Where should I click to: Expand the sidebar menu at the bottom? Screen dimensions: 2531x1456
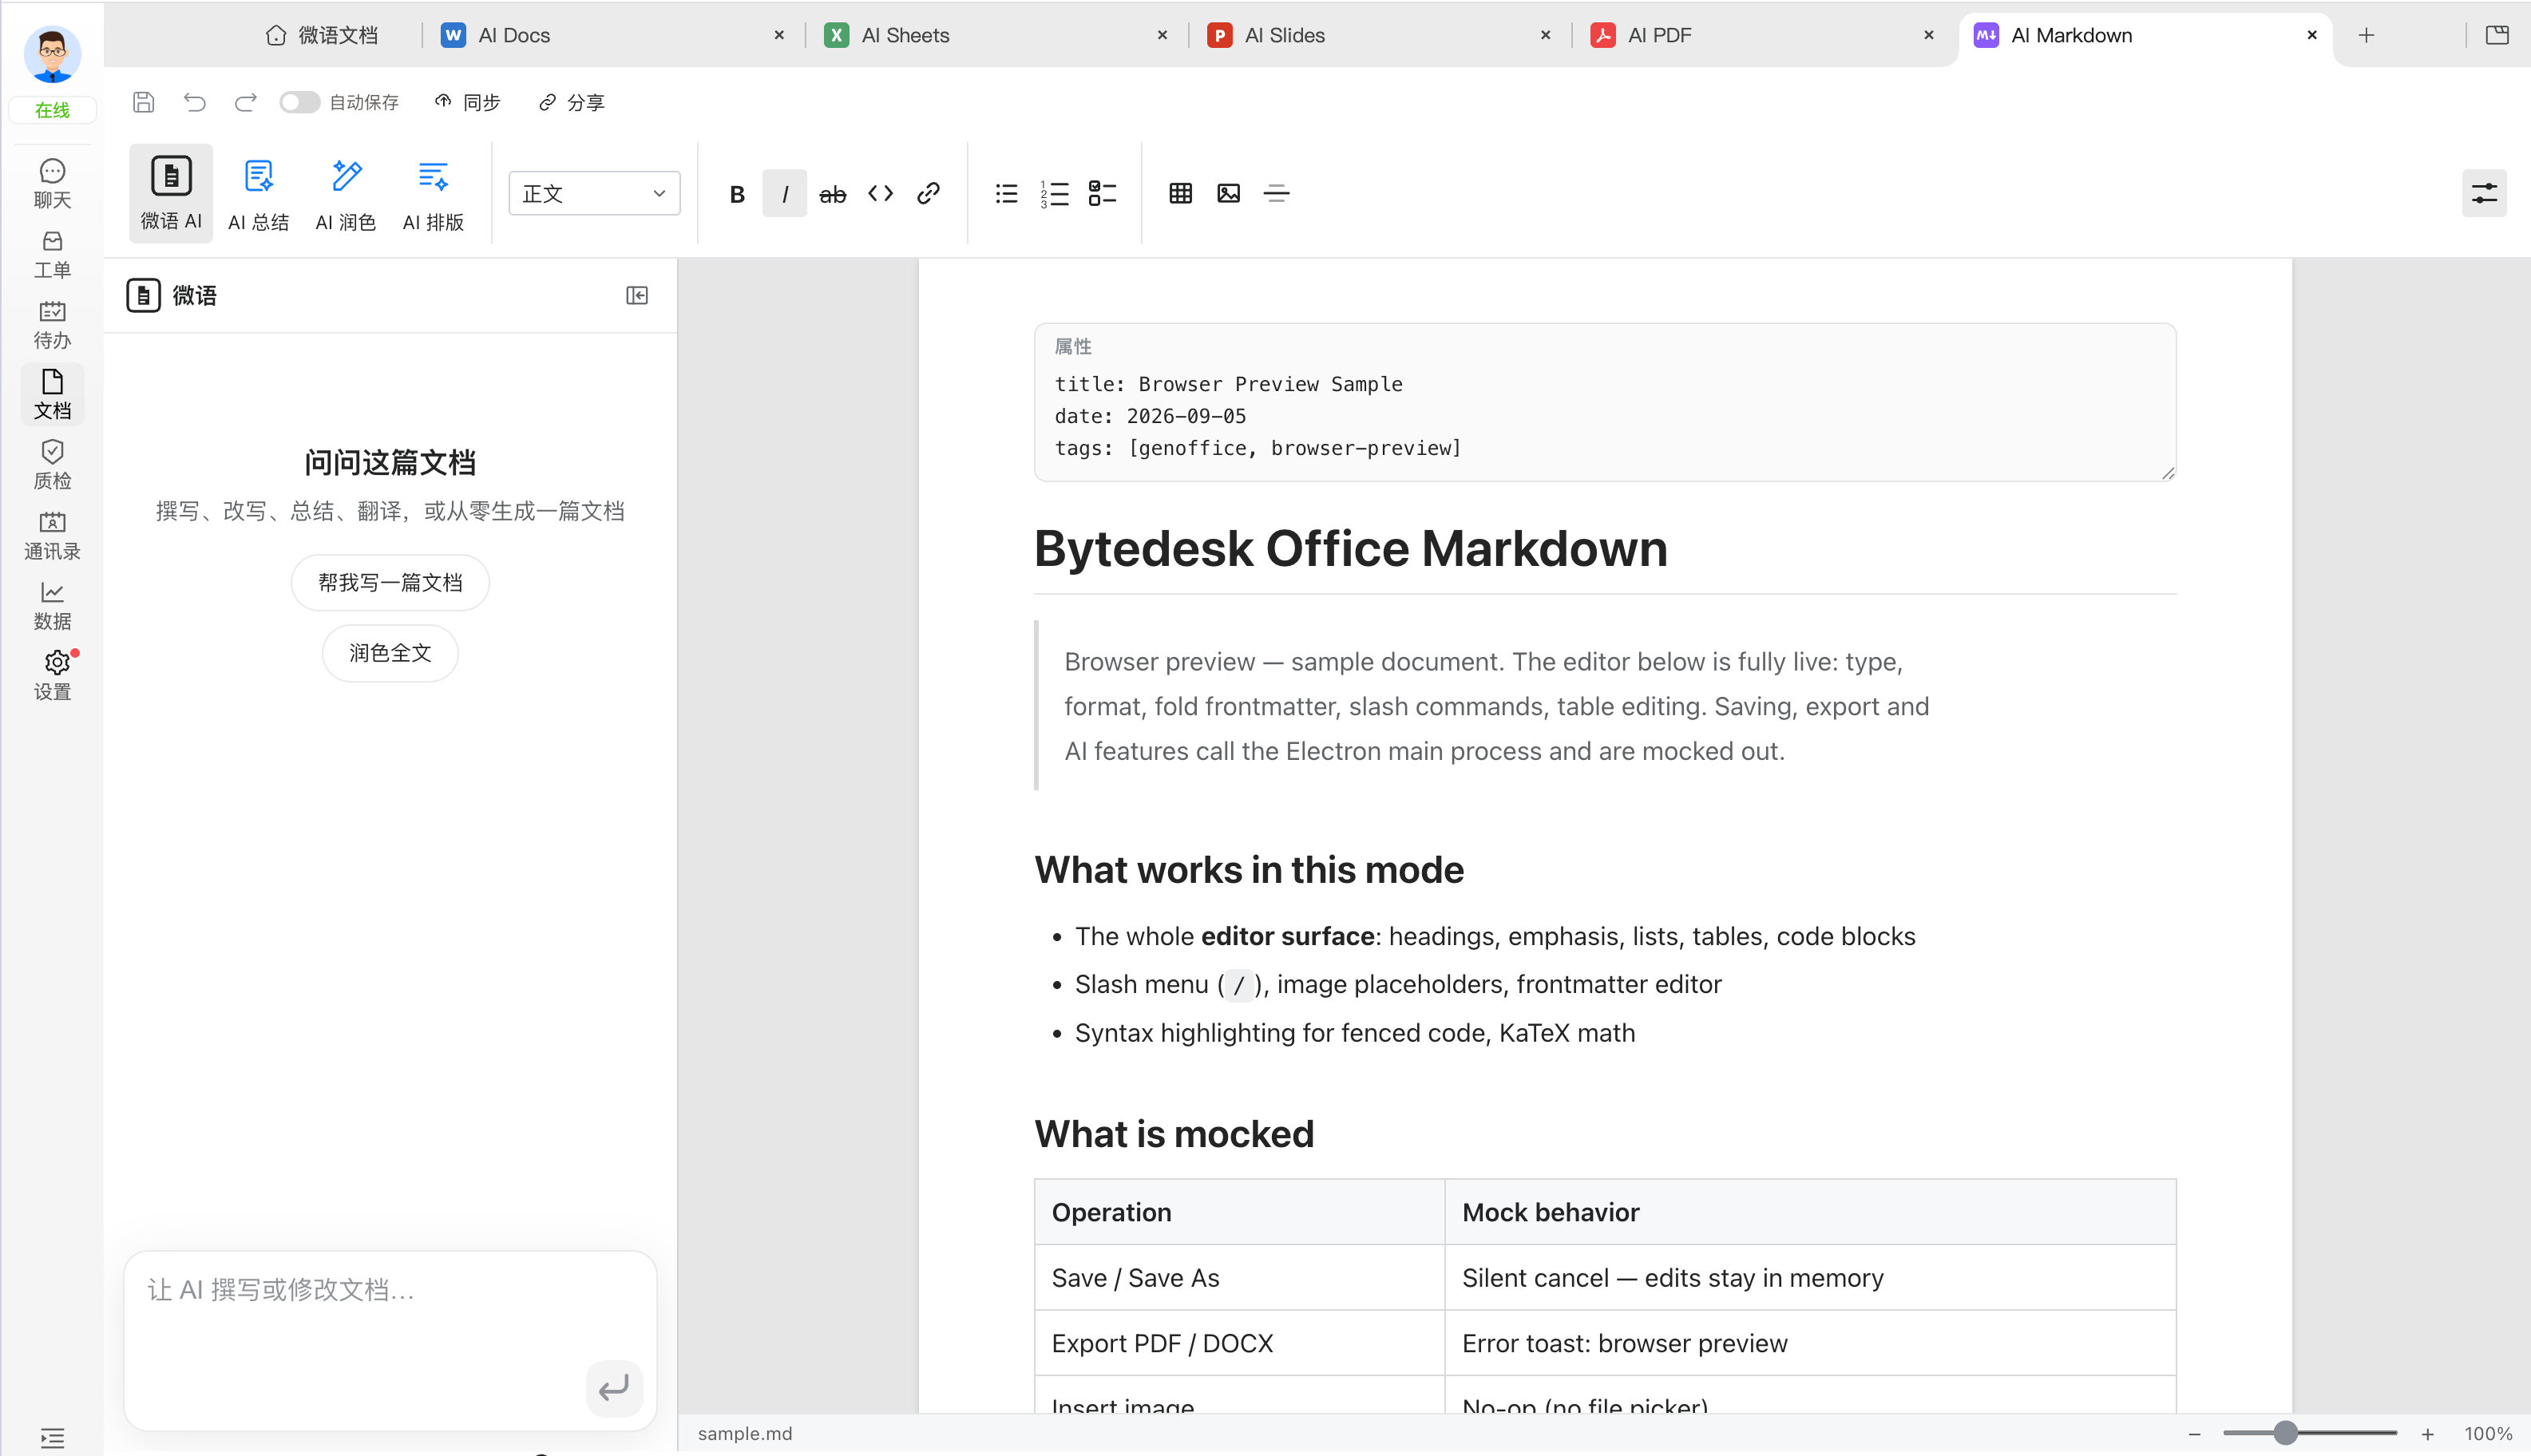(x=52, y=1437)
